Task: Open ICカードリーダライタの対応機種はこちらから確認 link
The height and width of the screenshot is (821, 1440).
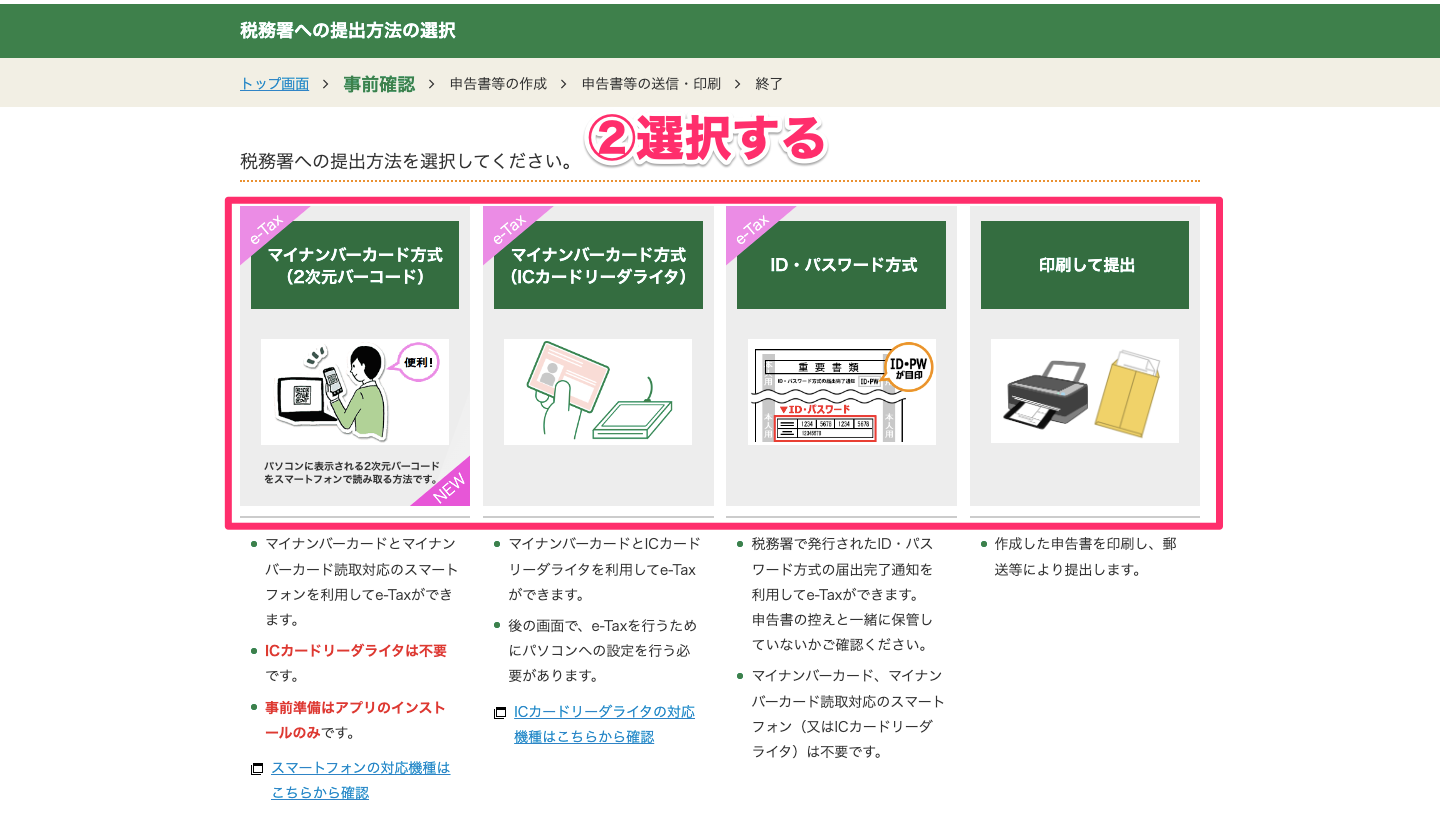Action: (x=604, y=724)
